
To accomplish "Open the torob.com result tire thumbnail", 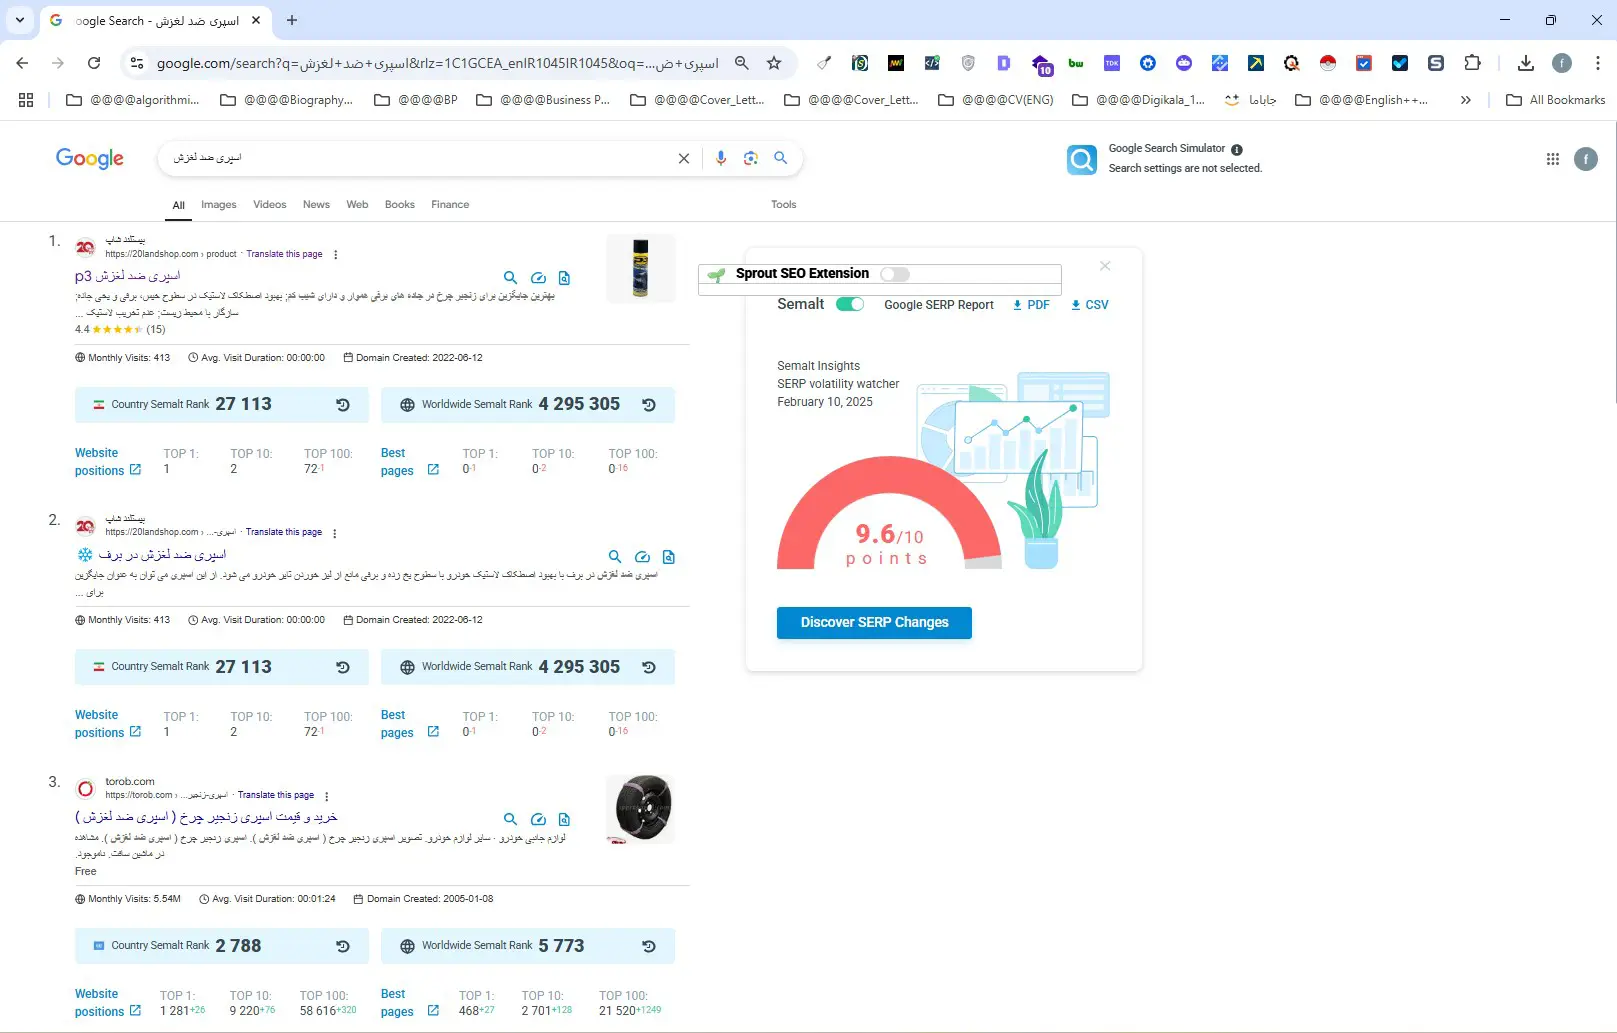I will tap(641, 808).
